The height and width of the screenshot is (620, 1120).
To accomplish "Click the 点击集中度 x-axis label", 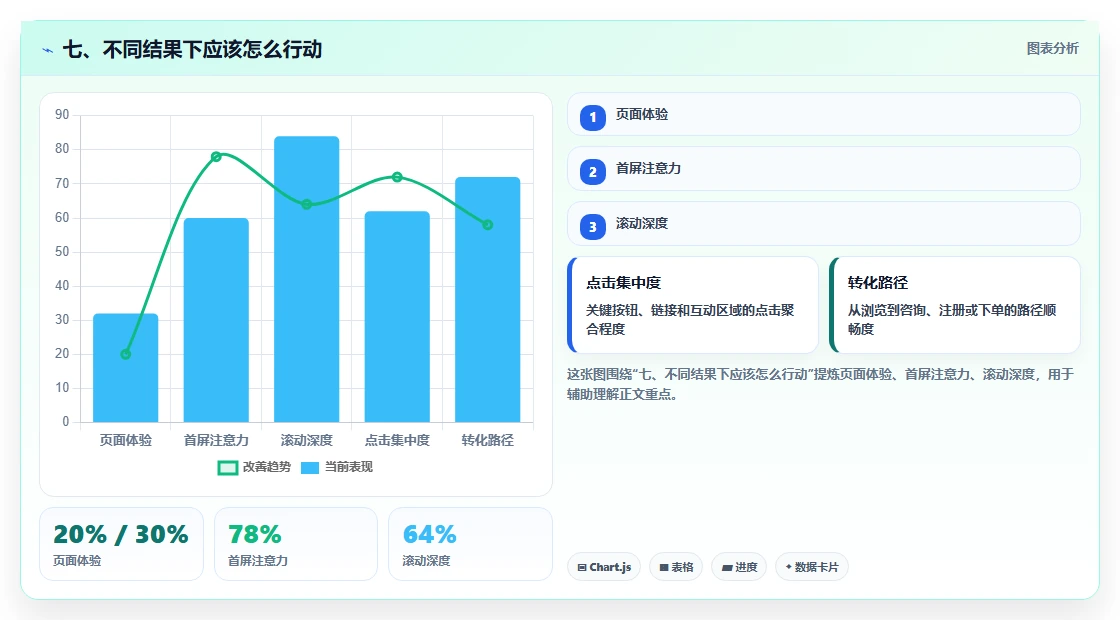I will pyautogui.click(x=397, y=441).
